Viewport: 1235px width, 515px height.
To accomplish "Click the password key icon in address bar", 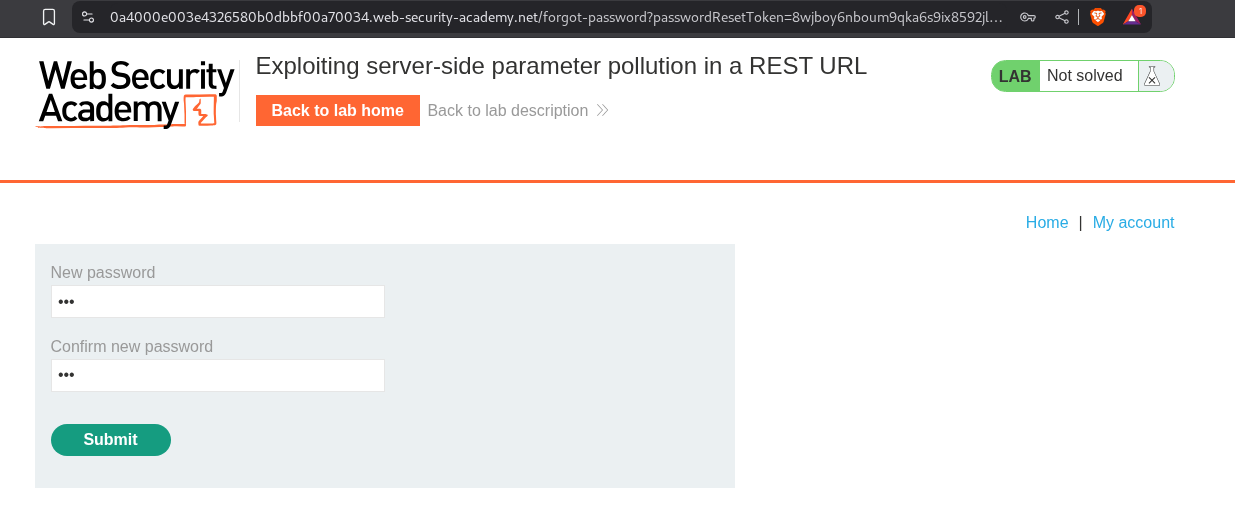I will coord(1028,17).
